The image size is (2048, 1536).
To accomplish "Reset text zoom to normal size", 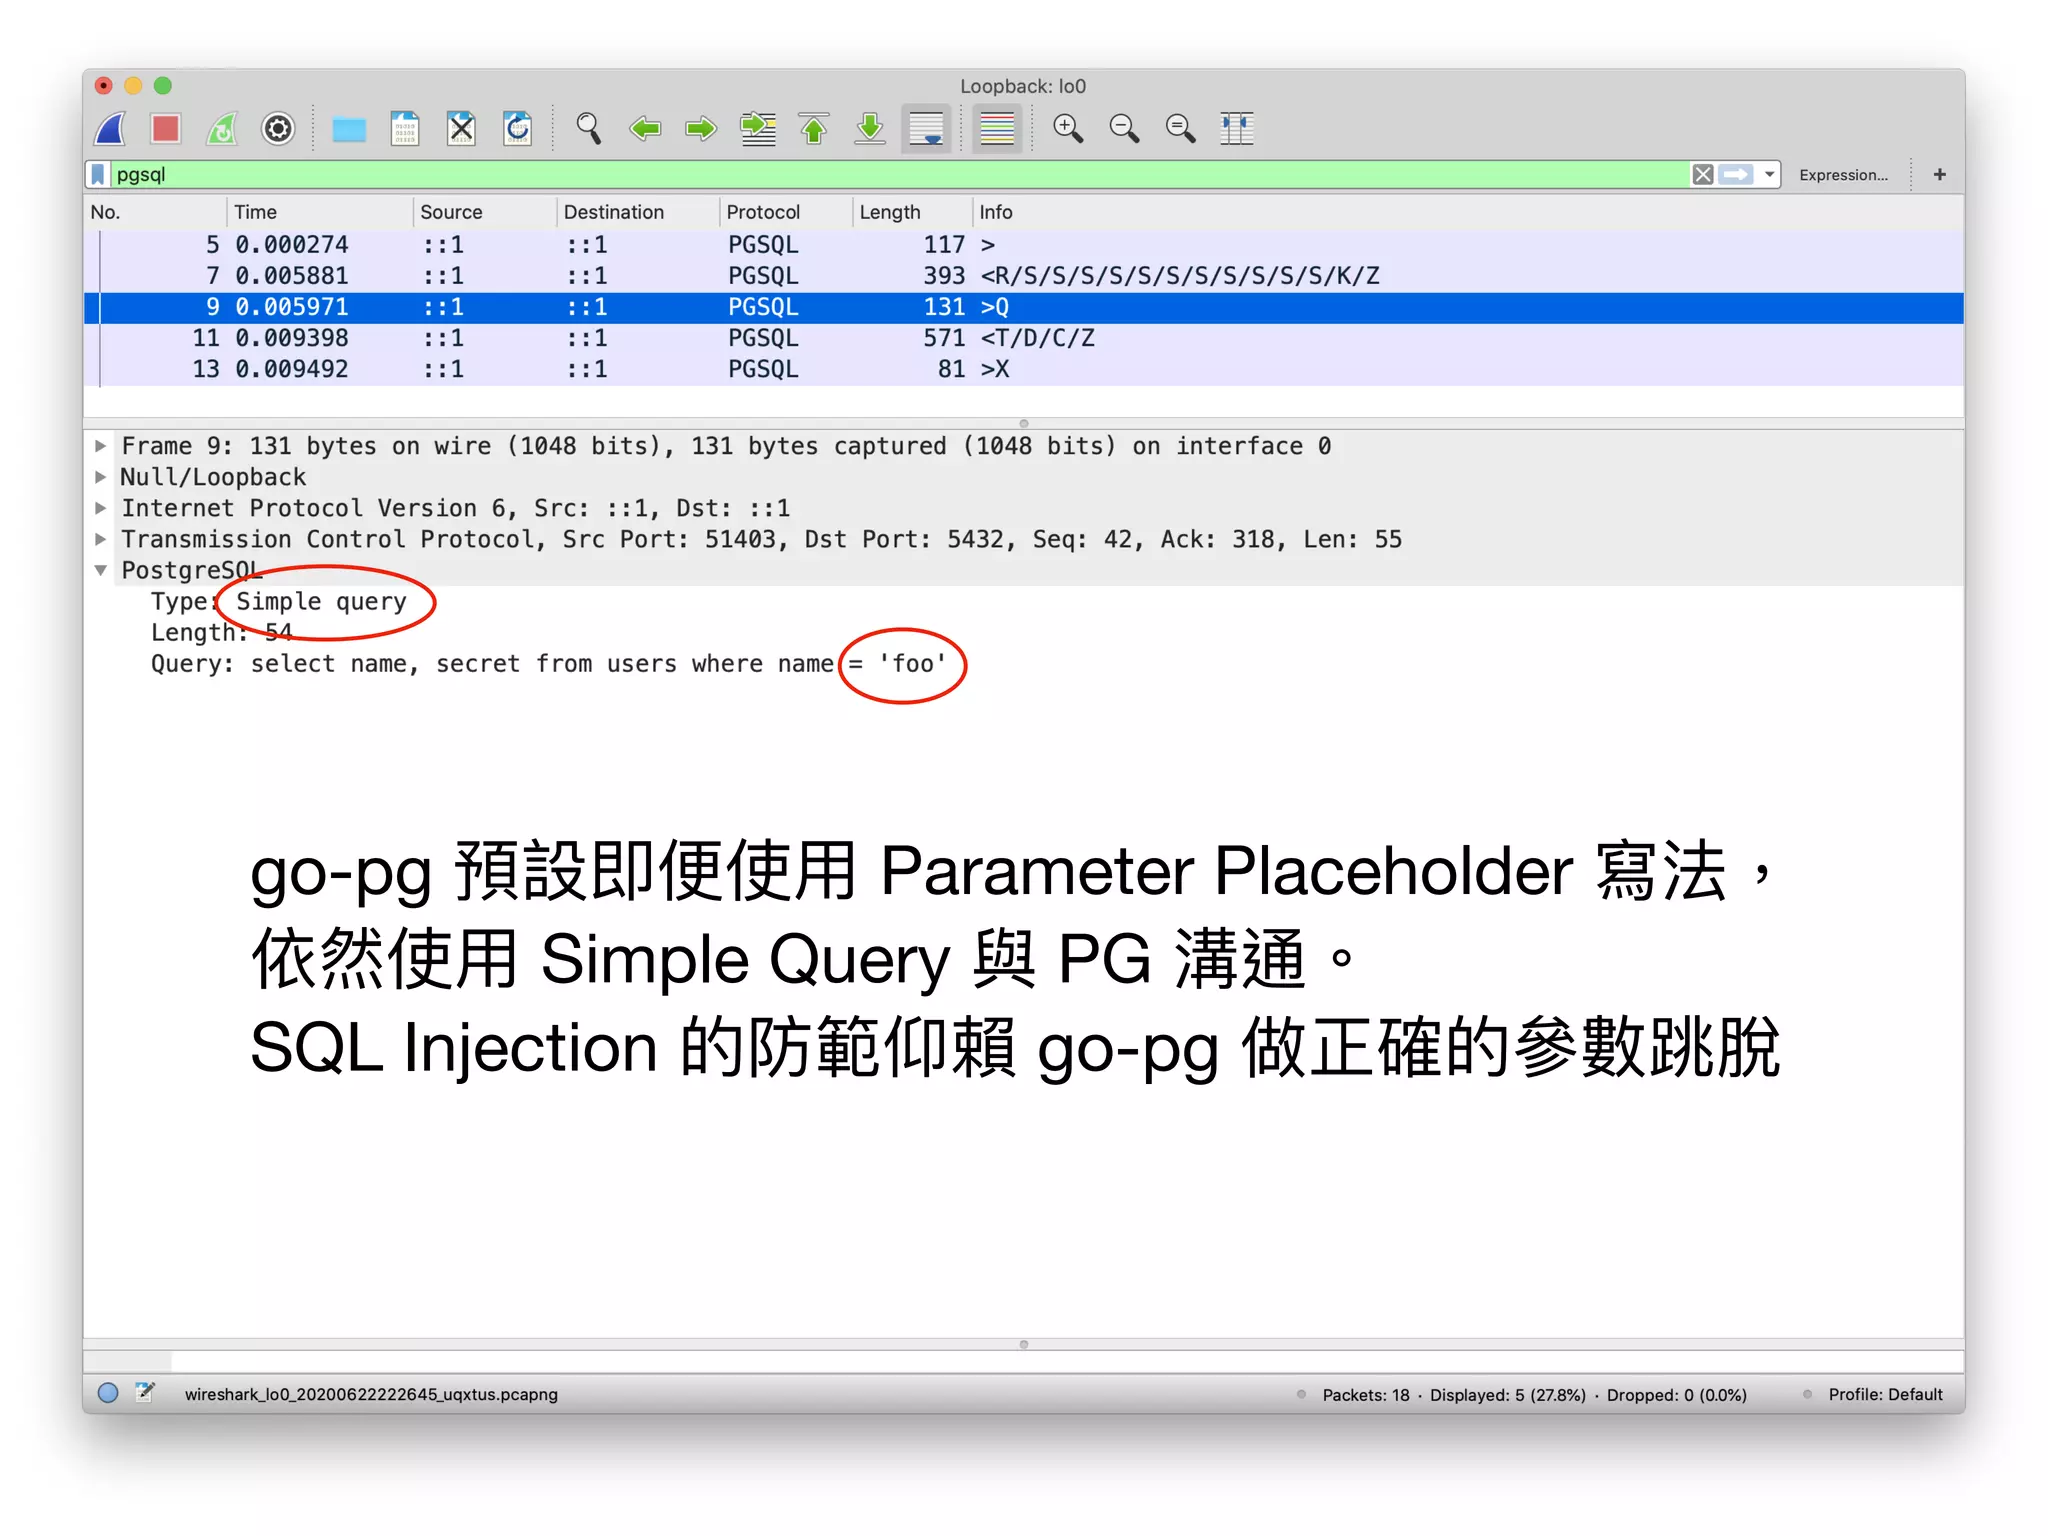I will coord(1180,128).
